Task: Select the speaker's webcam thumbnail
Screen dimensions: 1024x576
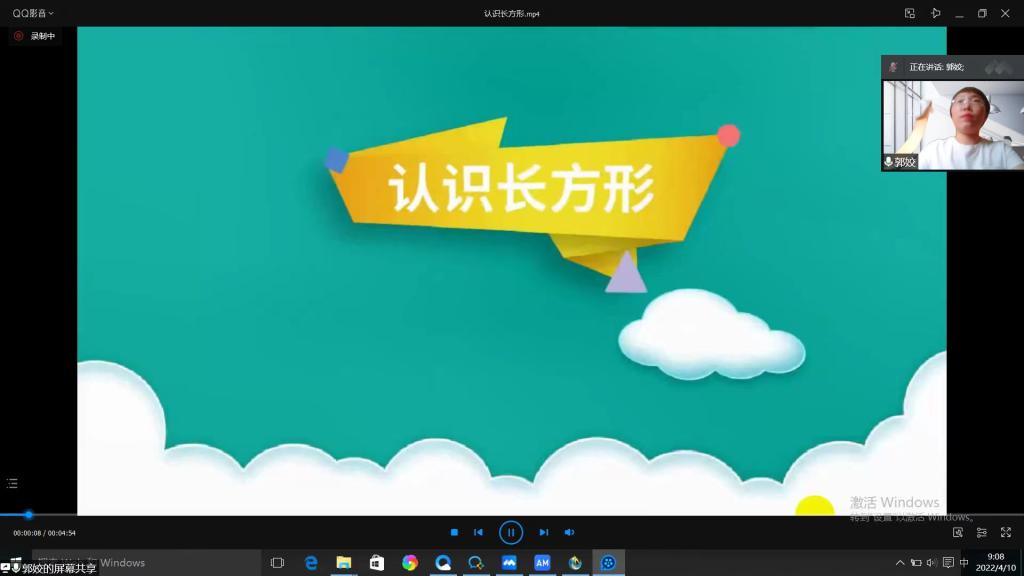Action: pyautogui.click(x=952, y=125)
